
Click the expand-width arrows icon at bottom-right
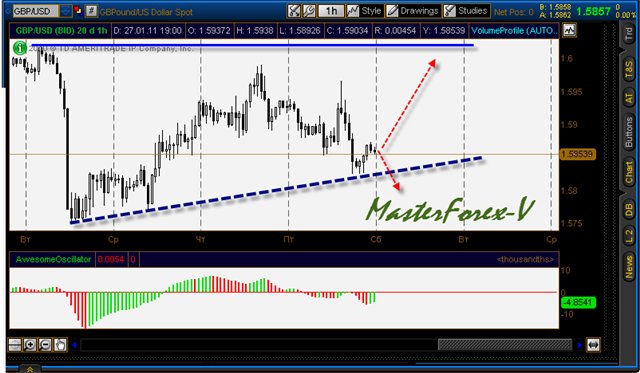593,345
